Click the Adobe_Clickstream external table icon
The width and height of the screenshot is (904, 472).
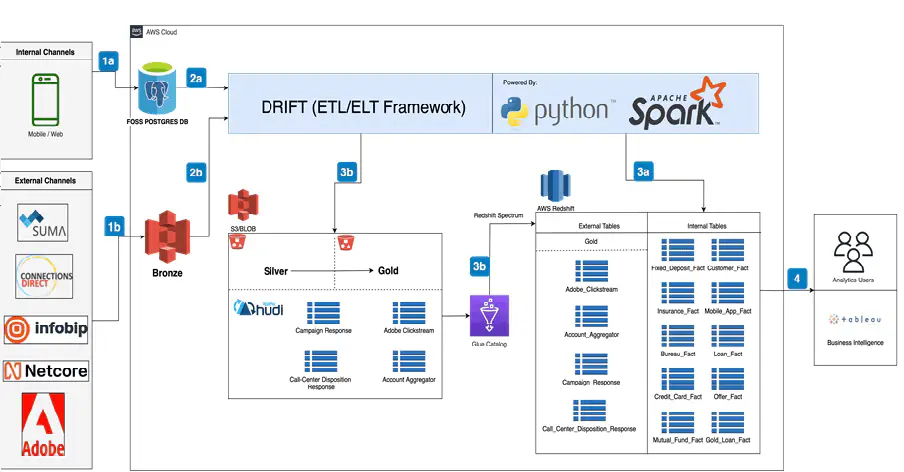pos(592,271)
